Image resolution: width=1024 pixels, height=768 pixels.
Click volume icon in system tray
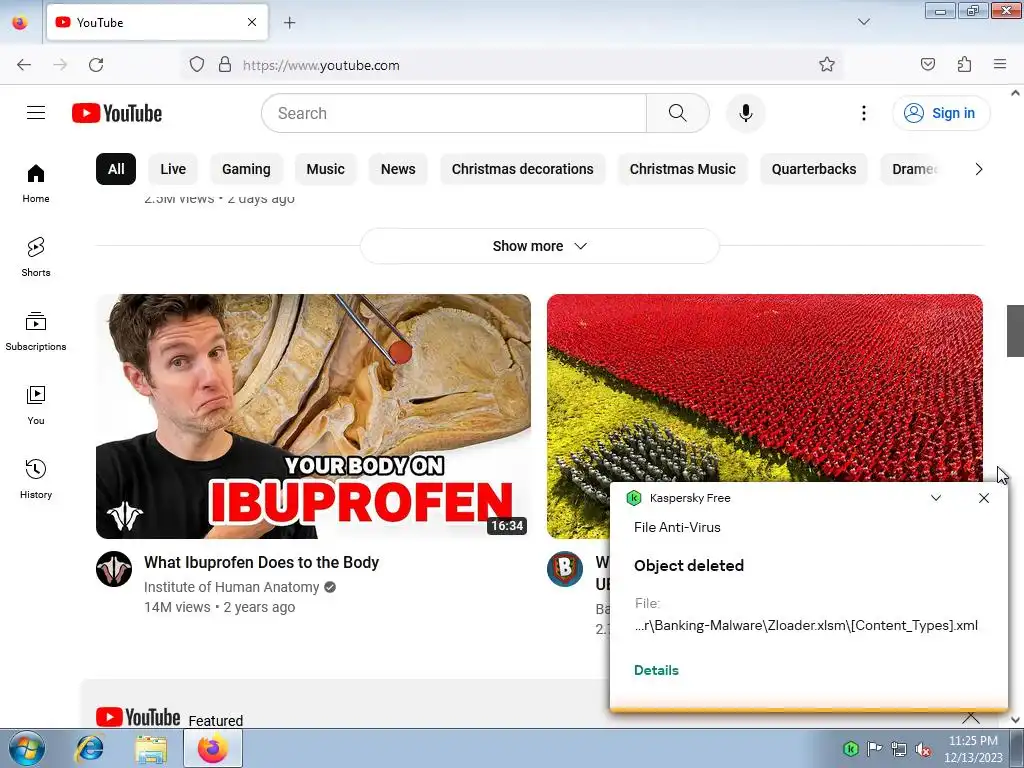[x=923, y=749]
